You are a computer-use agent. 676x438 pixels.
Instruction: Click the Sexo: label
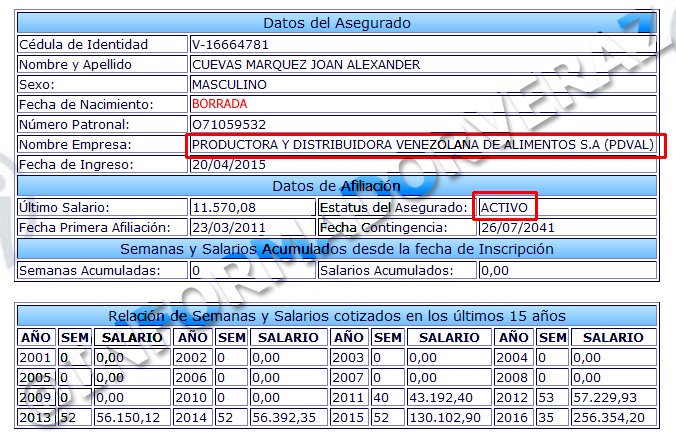(x=37, y=84)
